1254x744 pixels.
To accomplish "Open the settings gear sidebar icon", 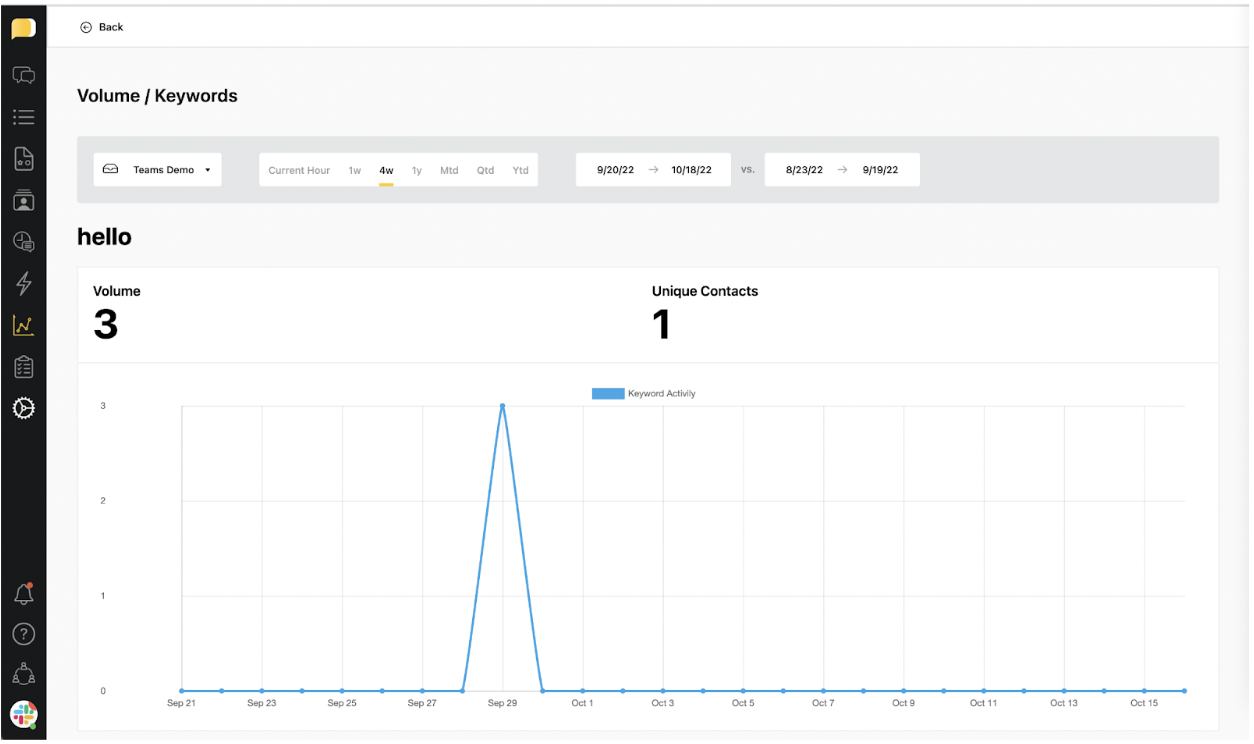I will click(23, 408).
